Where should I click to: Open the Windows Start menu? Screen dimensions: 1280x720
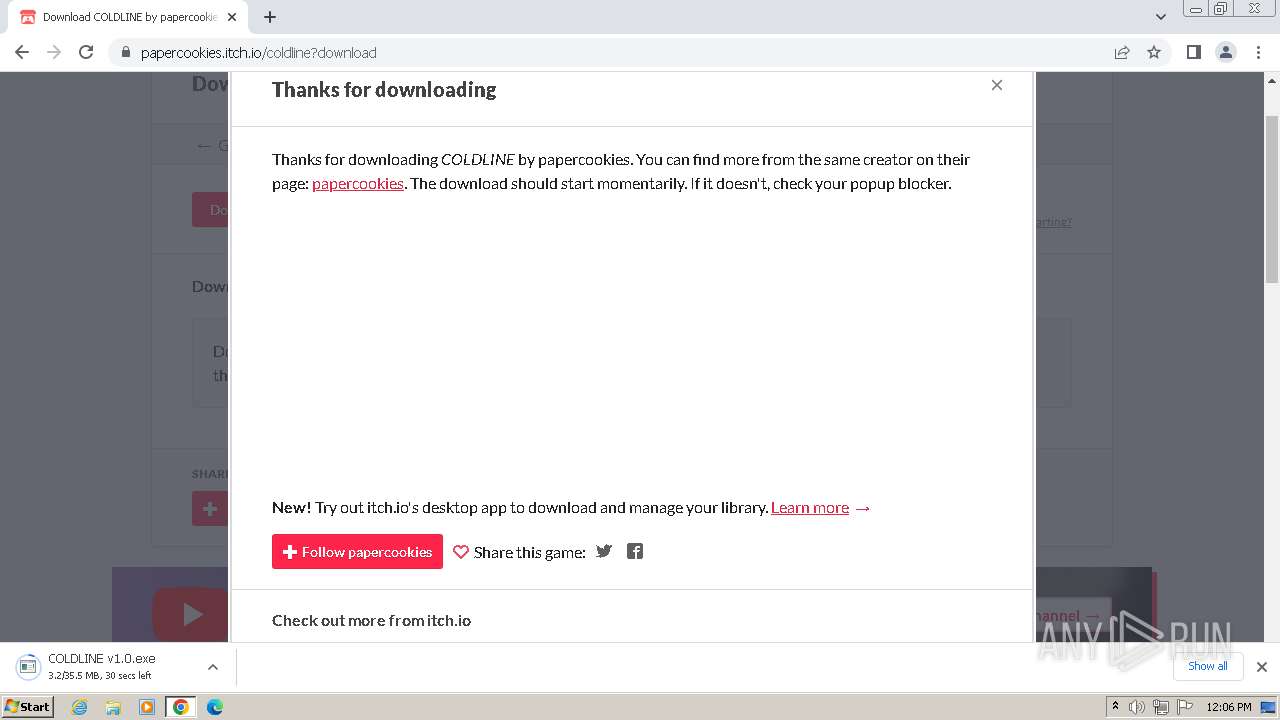[x=28, y=707]
